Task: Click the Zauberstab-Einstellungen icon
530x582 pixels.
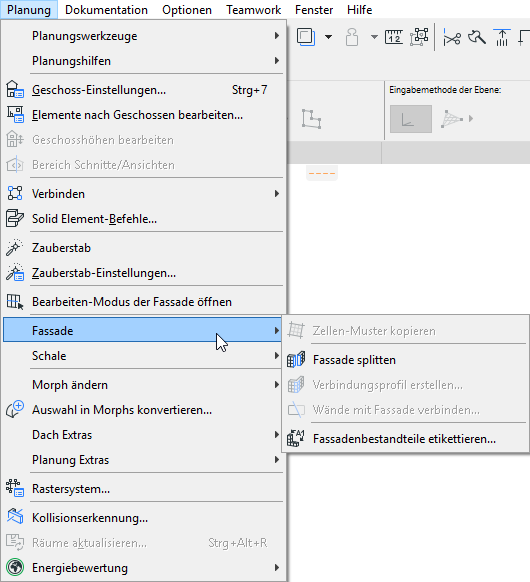Action: 15,273
